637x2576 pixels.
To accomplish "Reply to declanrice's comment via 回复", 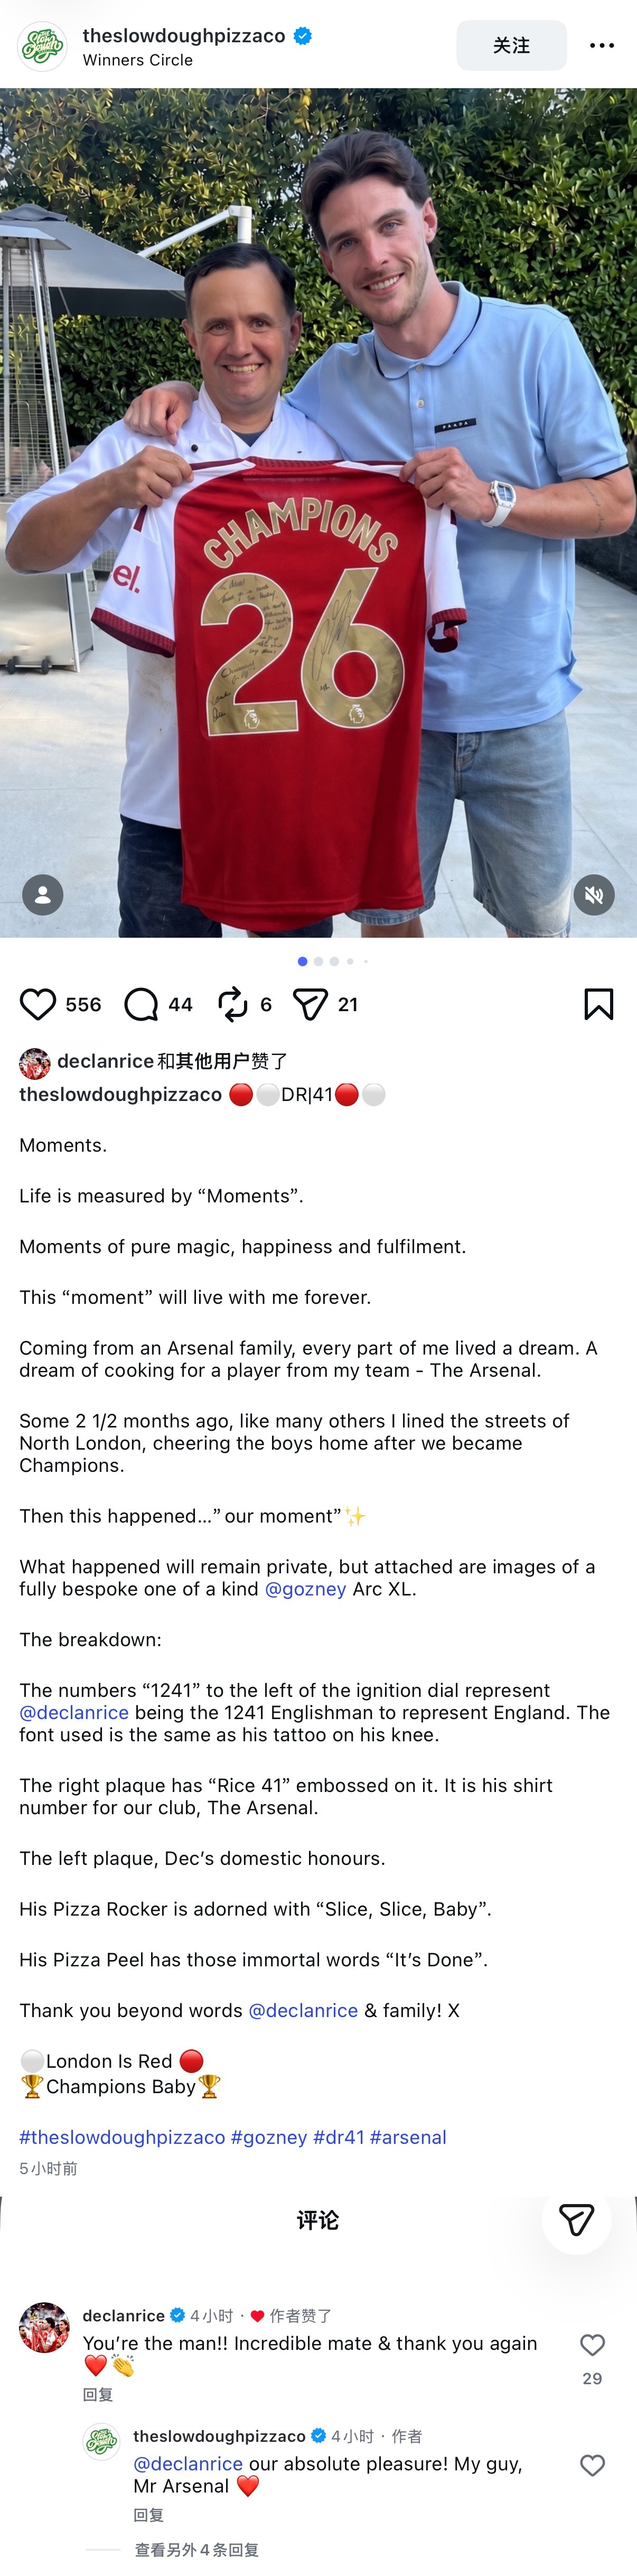I will coord(98,2394).
